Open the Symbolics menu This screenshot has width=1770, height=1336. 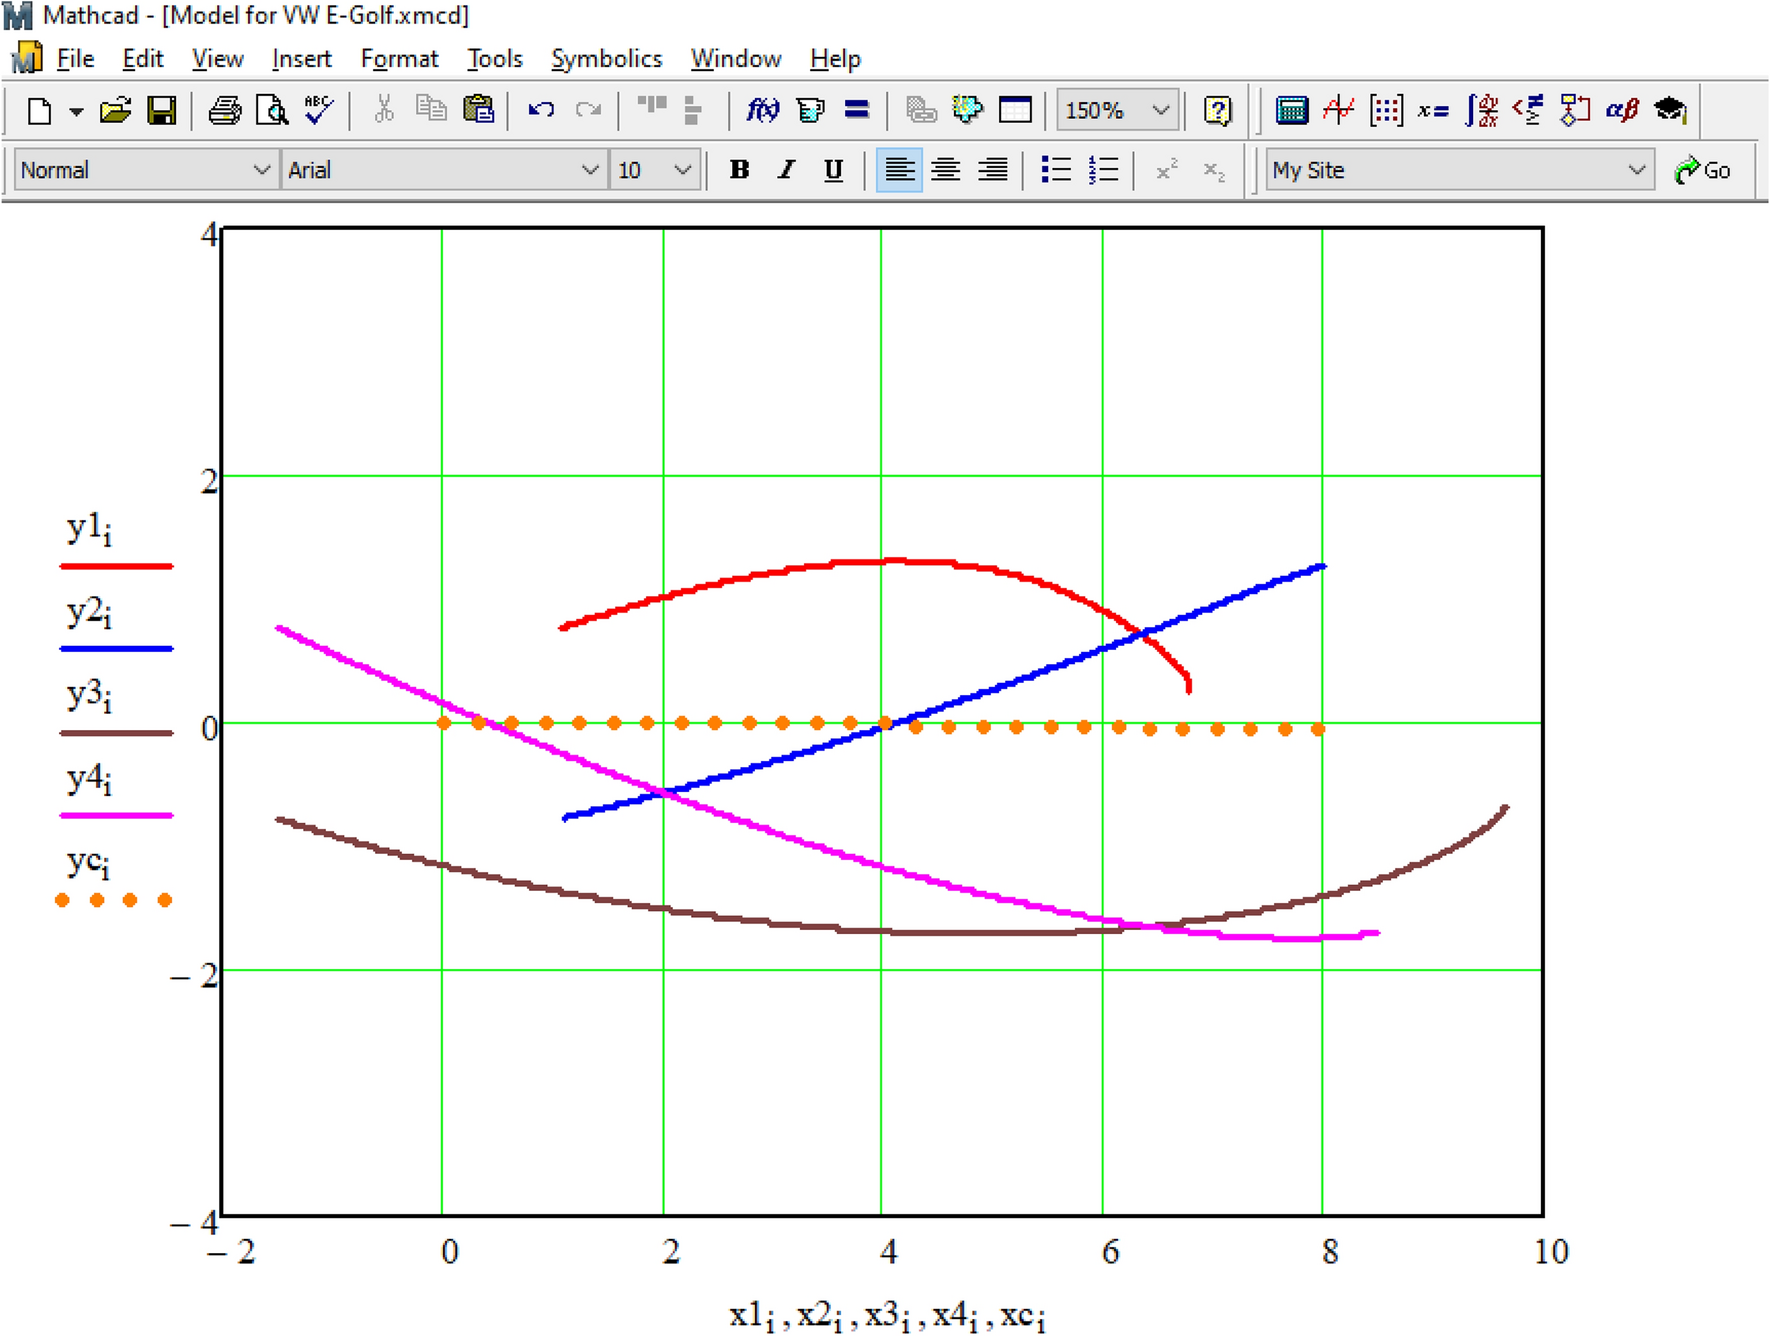click(x=606, y=58)
